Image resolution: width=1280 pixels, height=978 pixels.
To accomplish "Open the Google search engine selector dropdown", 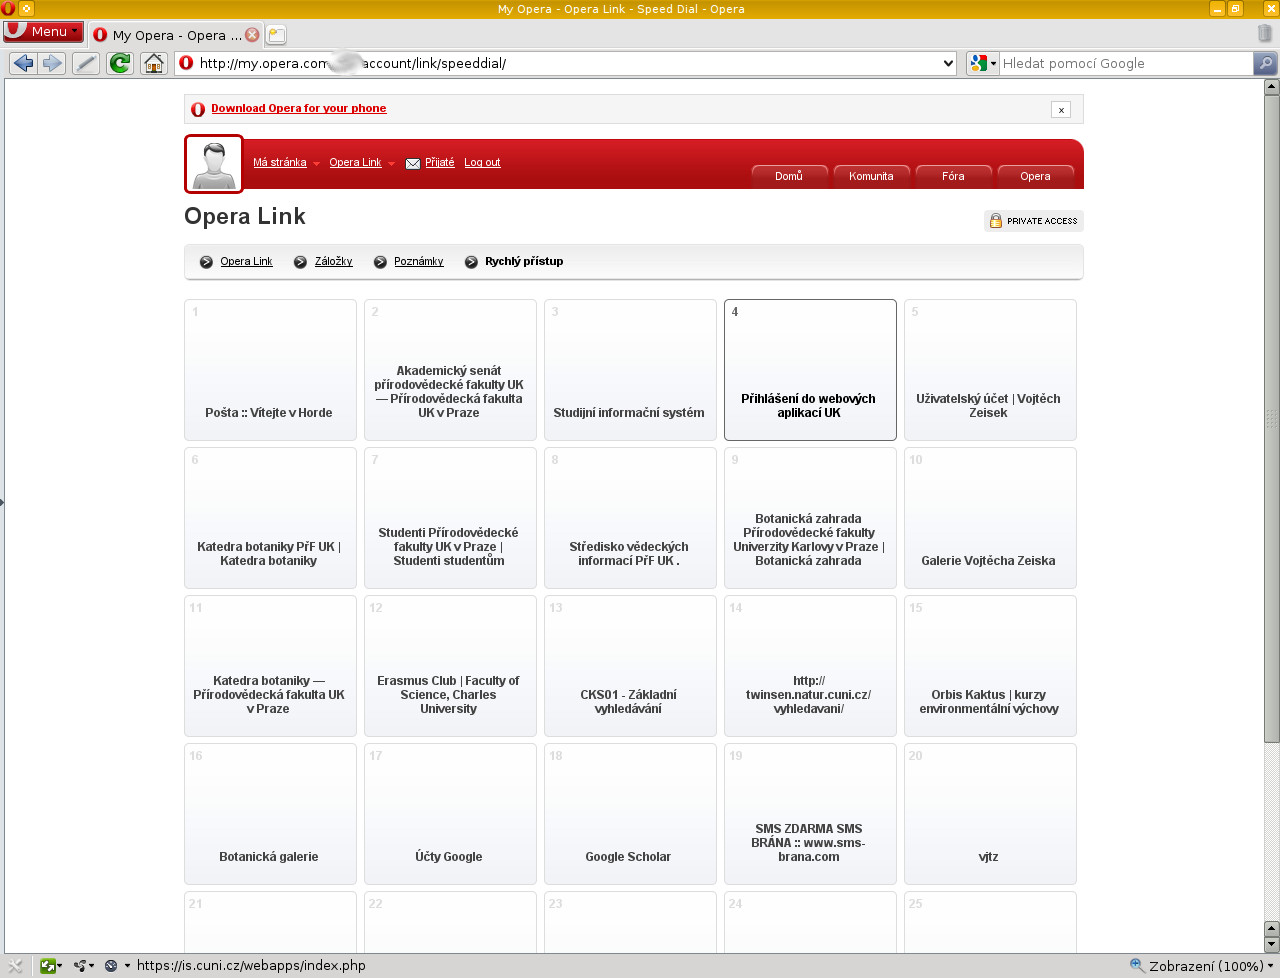I will coord(983,63).
